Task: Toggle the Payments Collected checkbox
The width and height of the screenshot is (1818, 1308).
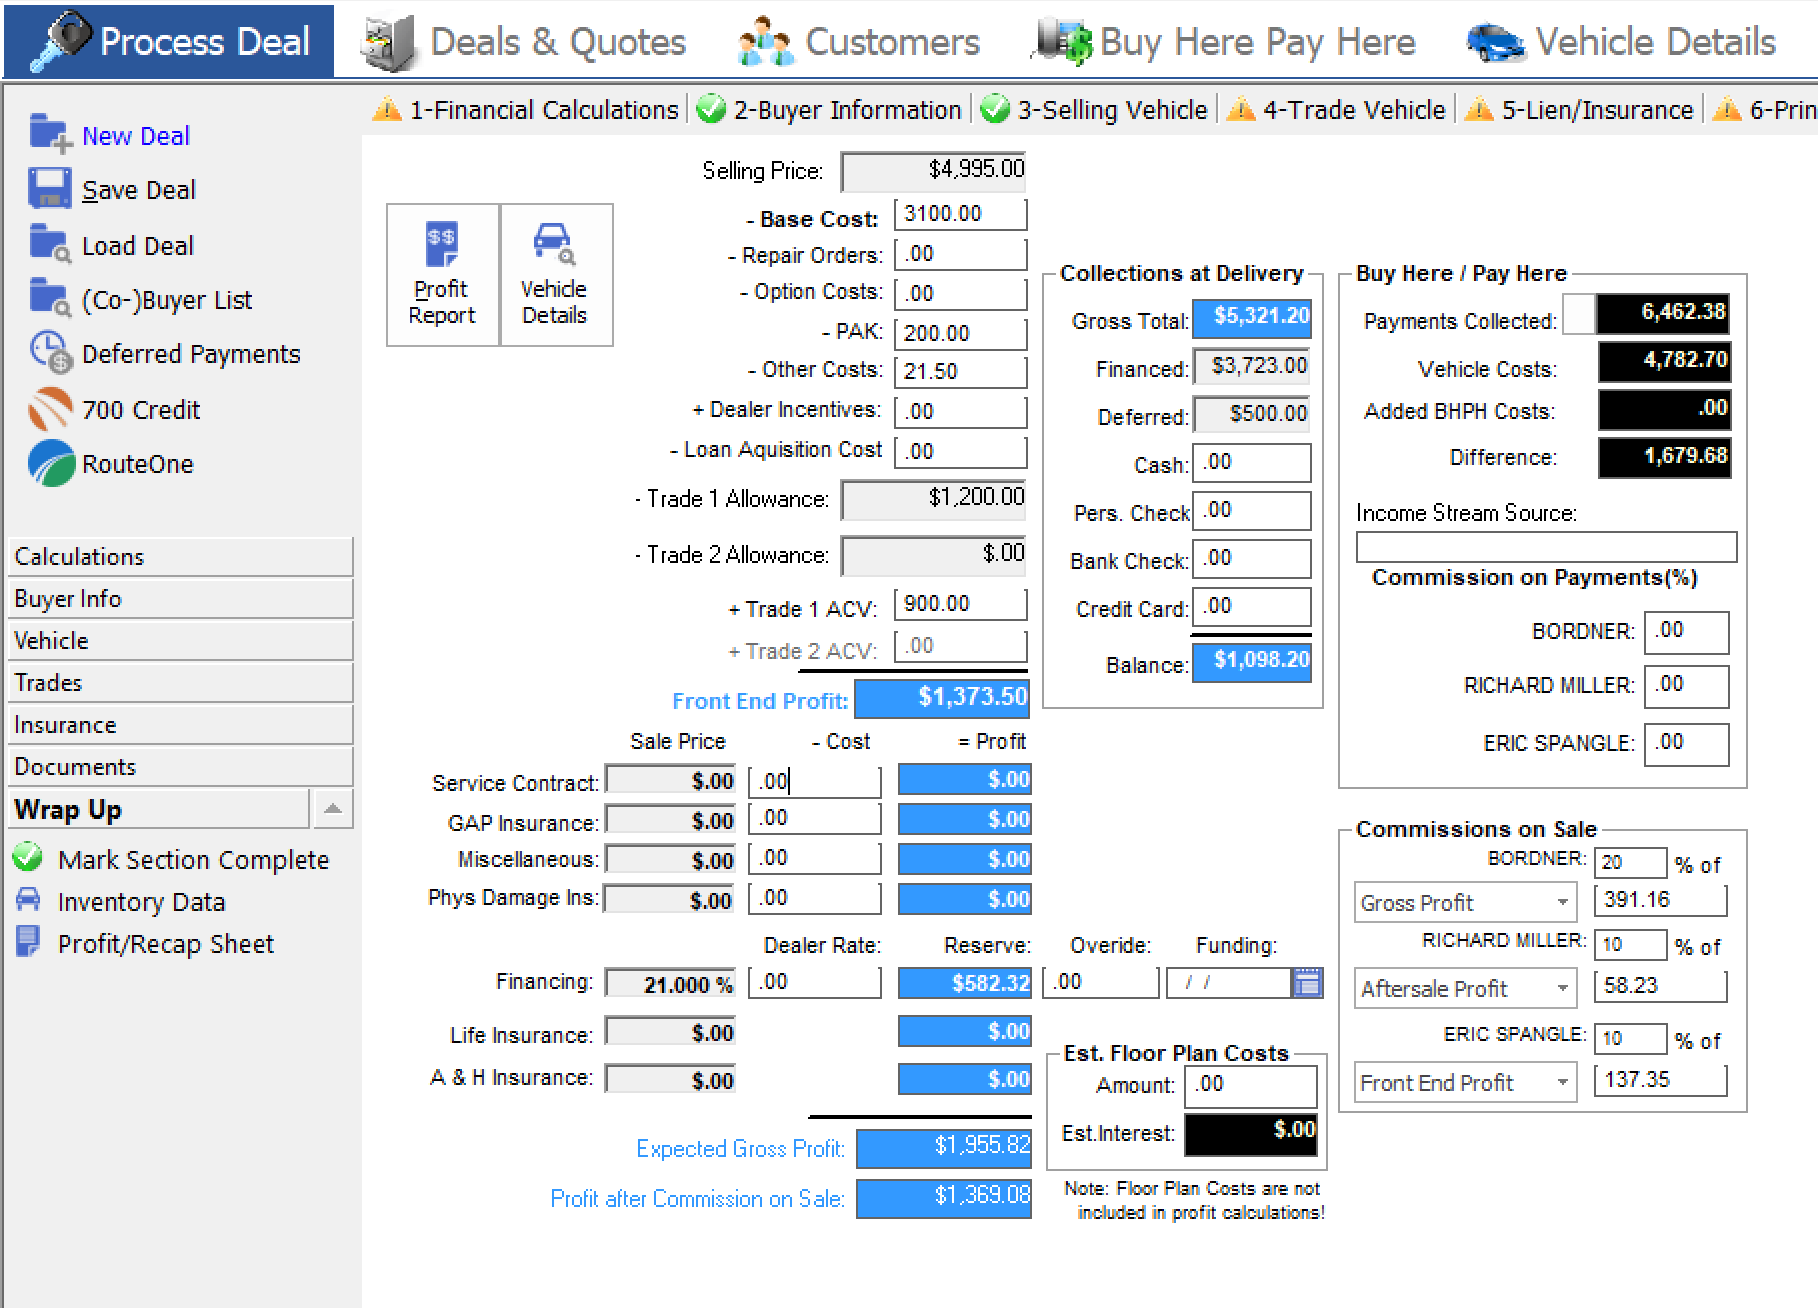Action: click(x=1578, y=315)
